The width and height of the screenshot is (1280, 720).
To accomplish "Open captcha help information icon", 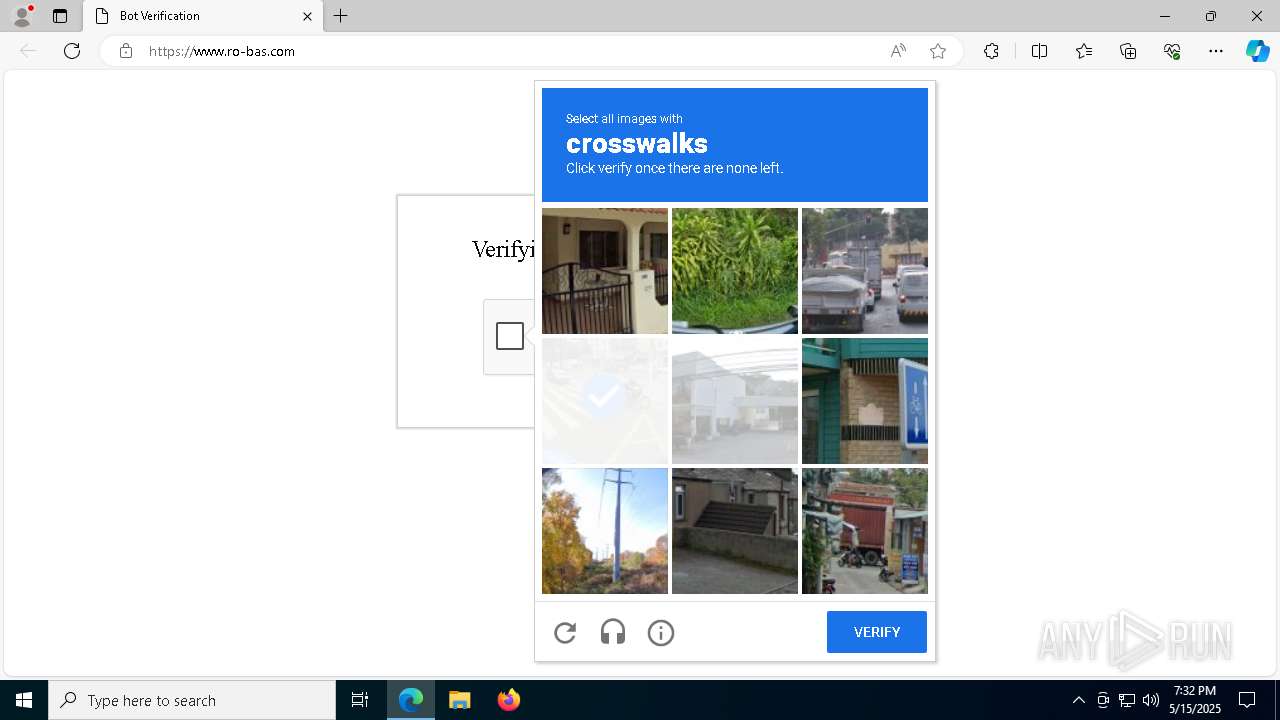I will [661, 632].
